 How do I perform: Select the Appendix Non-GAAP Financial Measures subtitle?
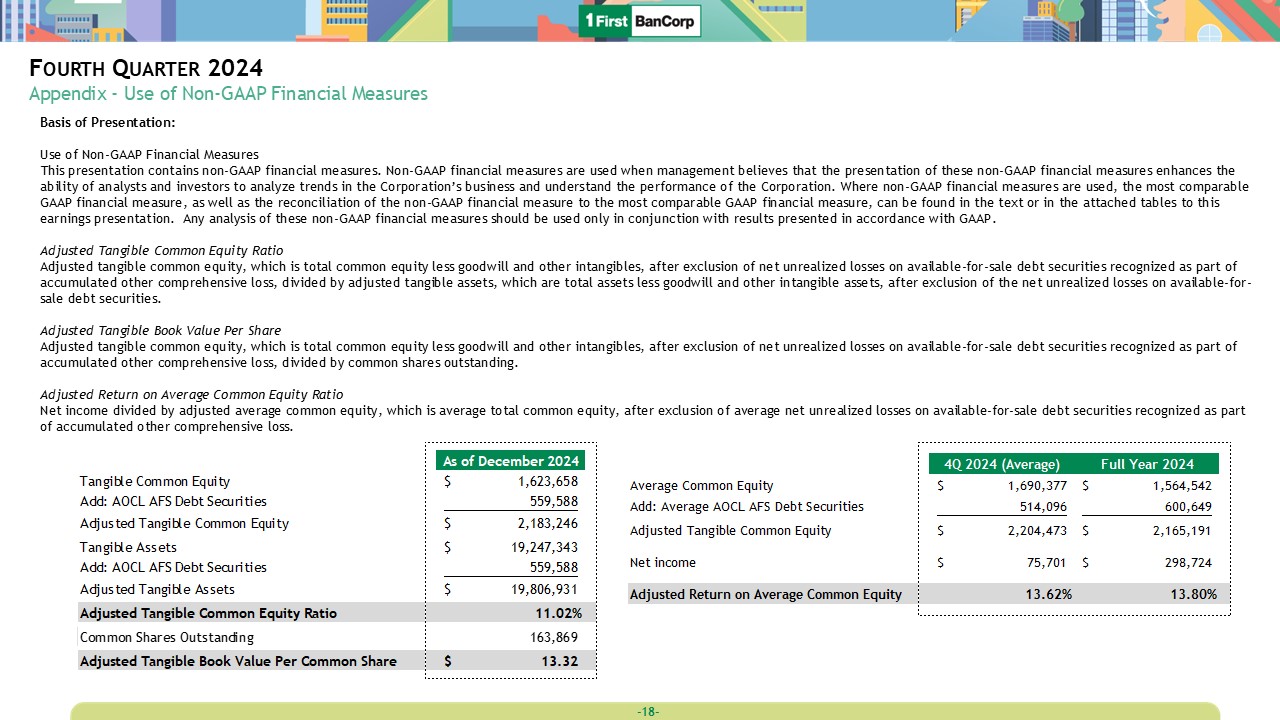[228, 94]
